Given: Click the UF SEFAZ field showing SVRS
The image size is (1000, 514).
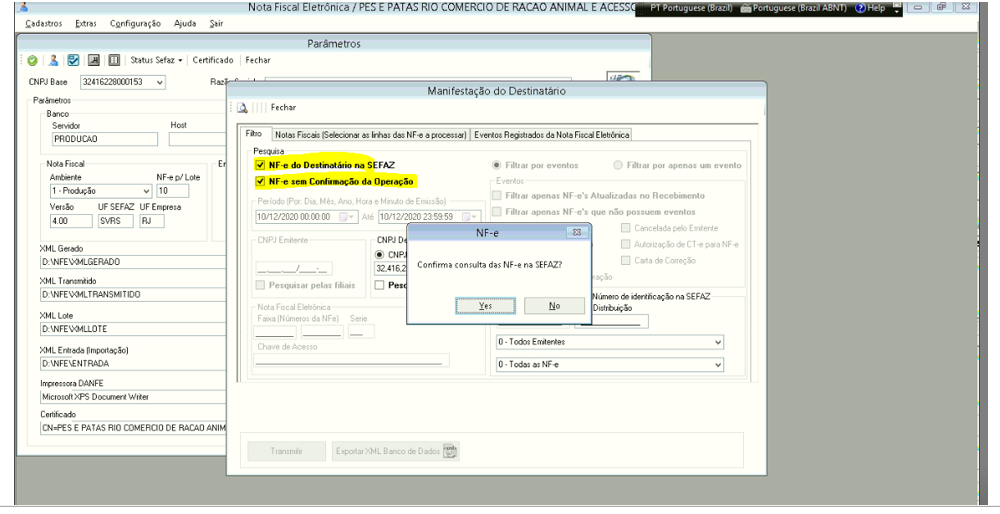Looking at the screenshot, I should point(115,221).
